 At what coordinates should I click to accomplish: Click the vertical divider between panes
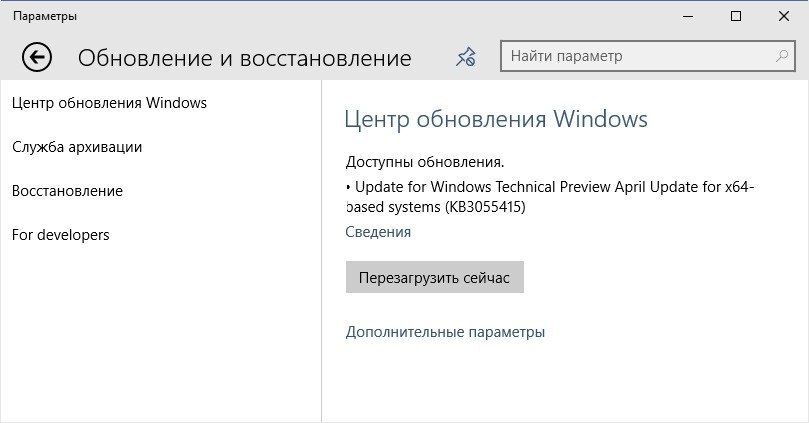coord(321,250)
